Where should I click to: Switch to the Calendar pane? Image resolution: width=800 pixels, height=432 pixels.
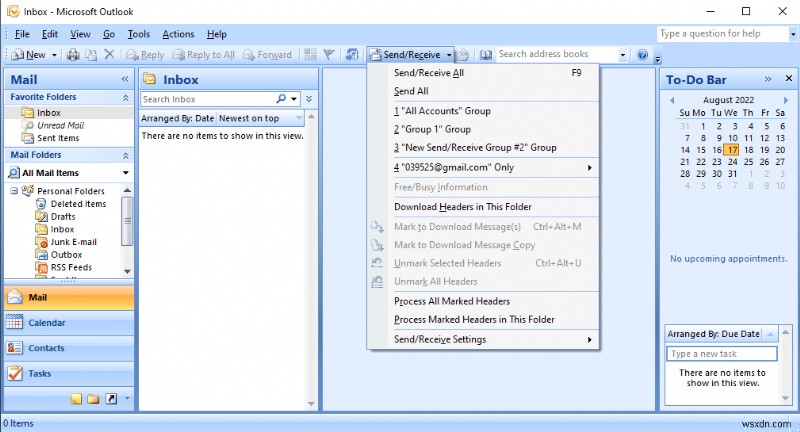[x=69, y=323]
